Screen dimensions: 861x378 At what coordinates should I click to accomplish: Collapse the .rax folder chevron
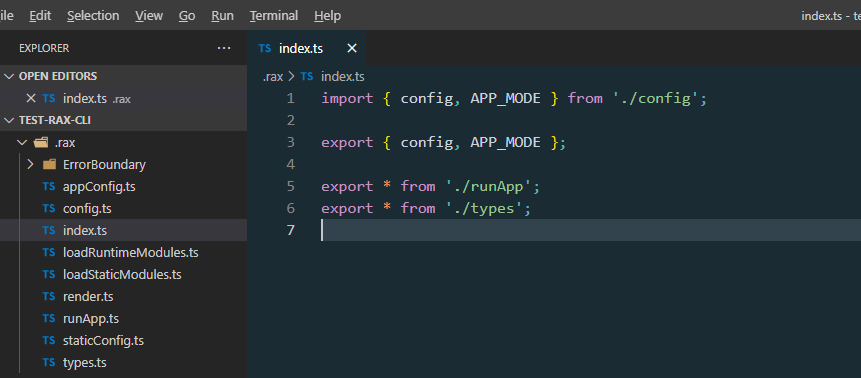(22, 143)
